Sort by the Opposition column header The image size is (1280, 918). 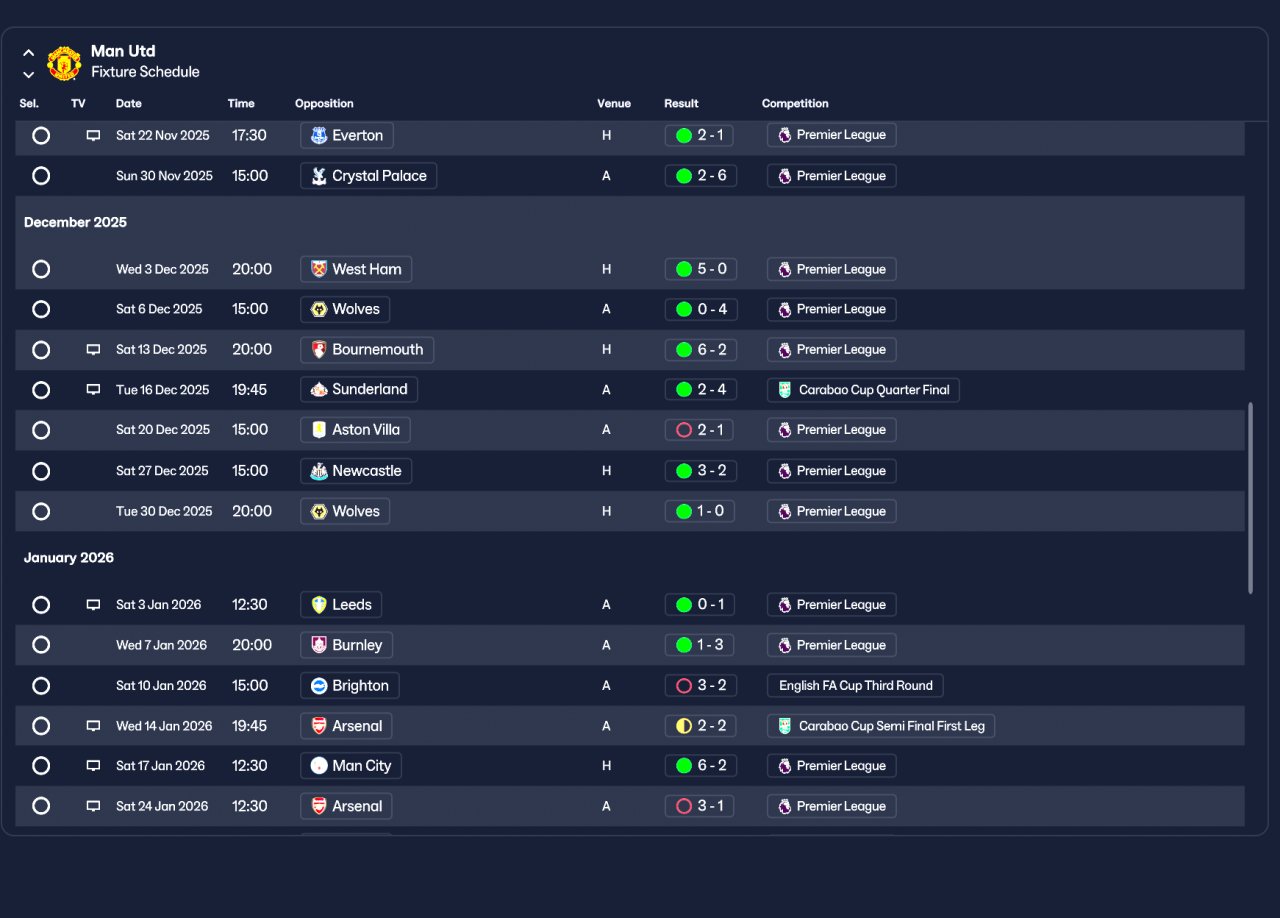click(324, 104)
